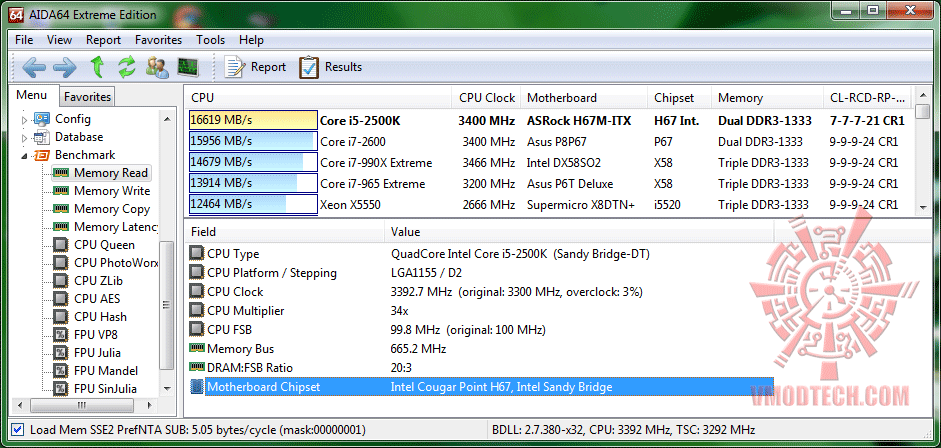
Task: Select CPU Hash benchmark
Action: click(100, 317)
